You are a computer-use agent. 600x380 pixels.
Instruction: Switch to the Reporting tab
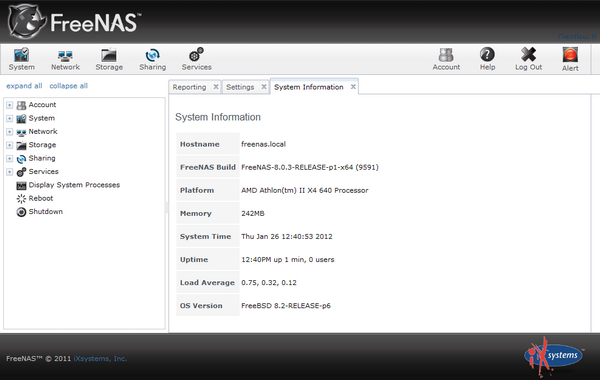[x=189, y=87]
